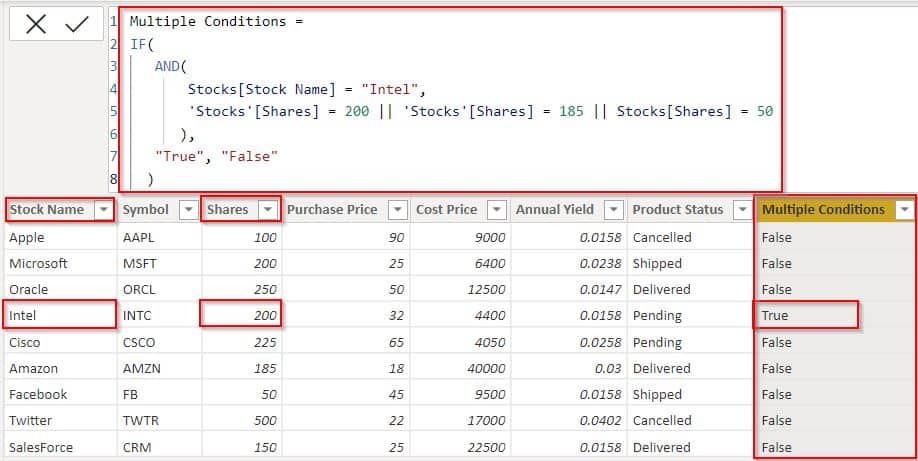The width and height of the screenshot is (918, 461).
Task: Open the Multiple Conditions column filter dropdown
Action: tap(905, 210)
